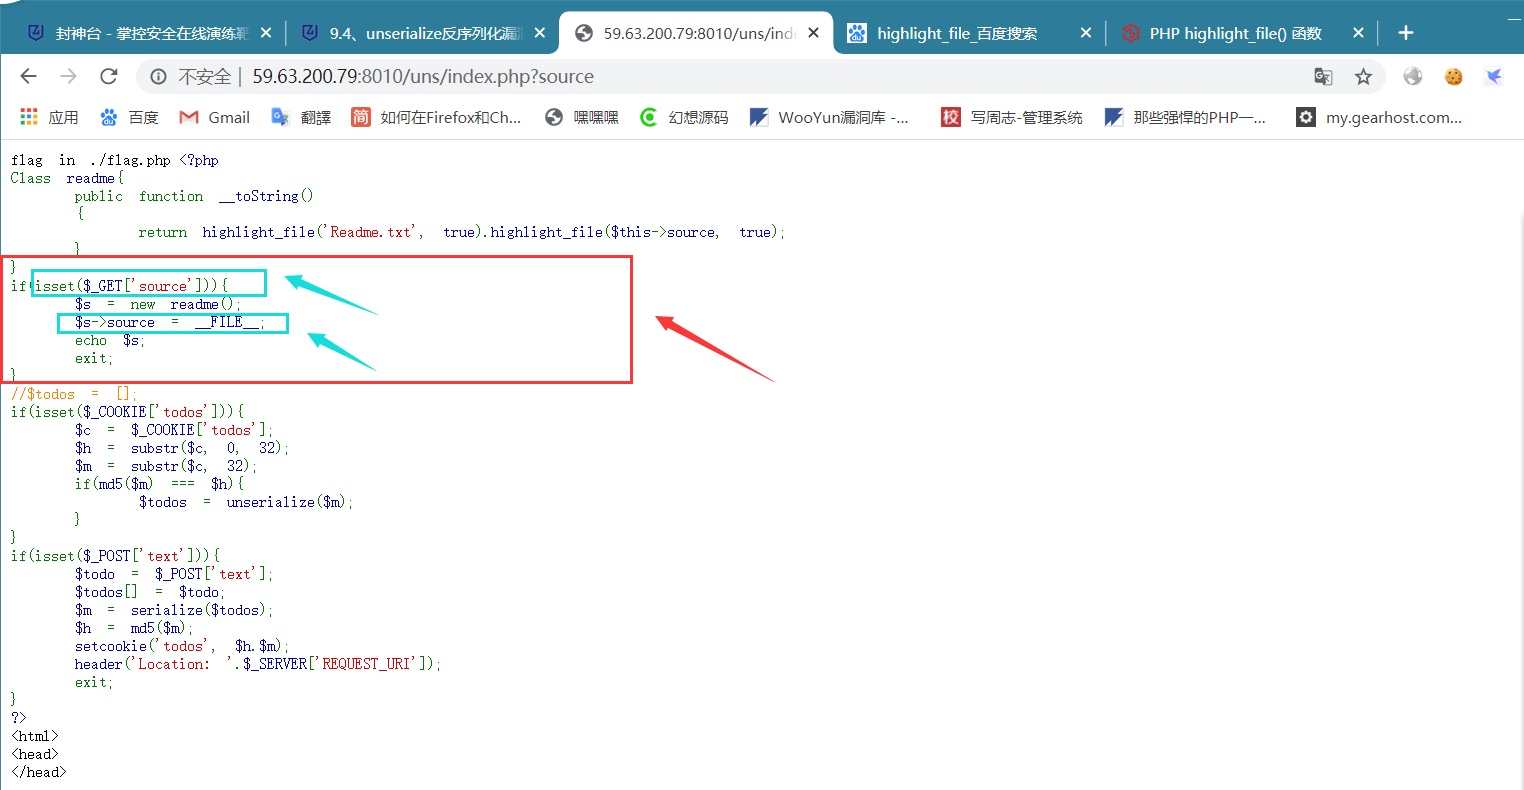Click the not-secure info icon in the address bar

[158, 76]
